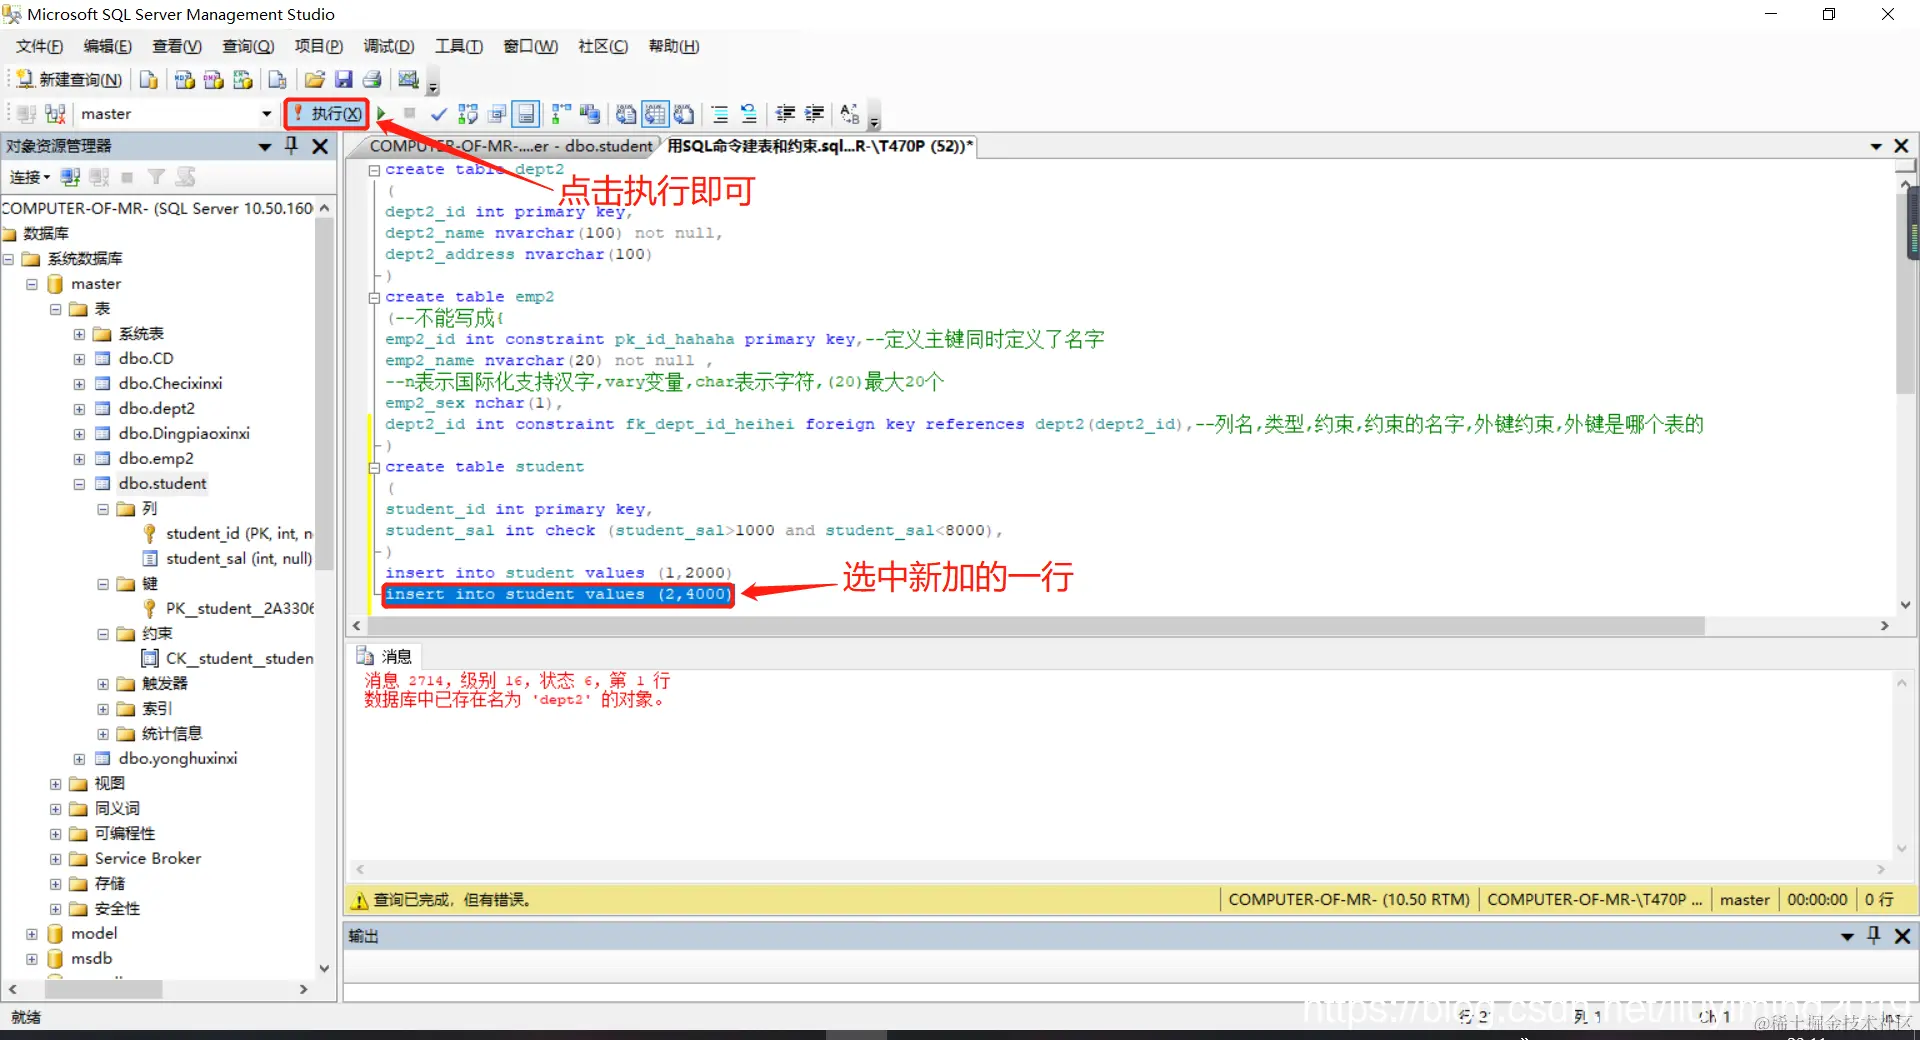
Task: Click the Refresh icon in Object Explorer
Action: coord(185,177)
